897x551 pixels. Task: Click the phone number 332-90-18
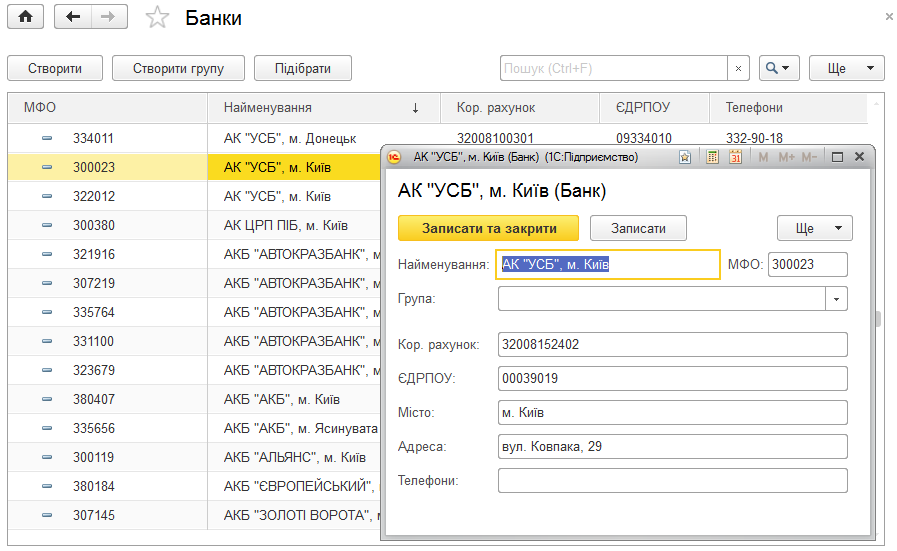(x=754, y=138)
